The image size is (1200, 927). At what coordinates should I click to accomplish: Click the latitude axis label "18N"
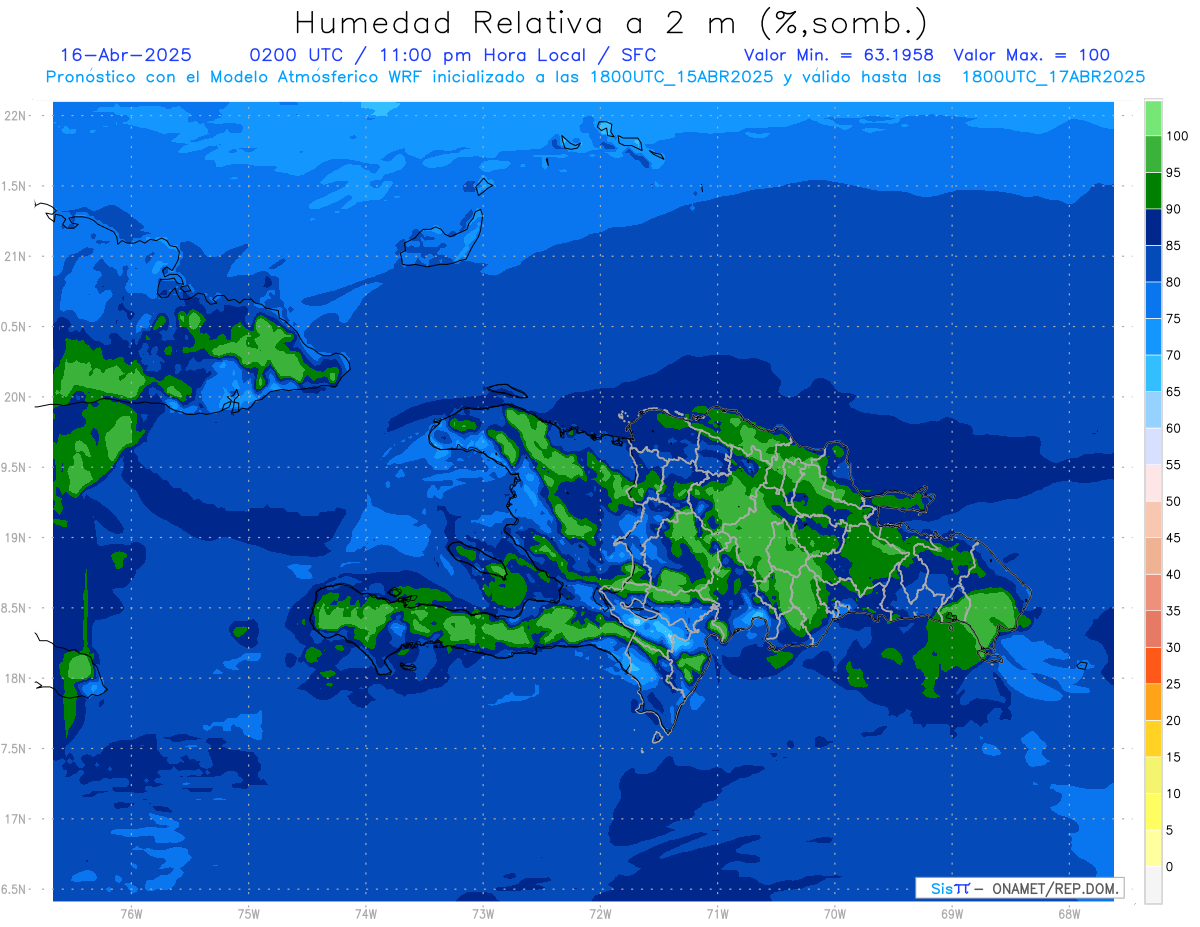tap(15, 678)
